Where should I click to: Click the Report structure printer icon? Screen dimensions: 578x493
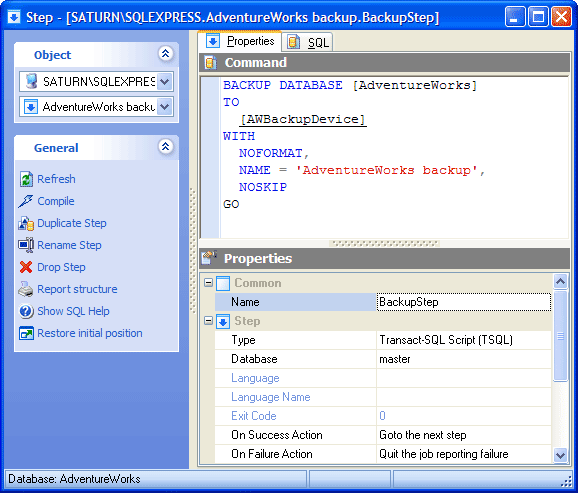pos(26,289)
